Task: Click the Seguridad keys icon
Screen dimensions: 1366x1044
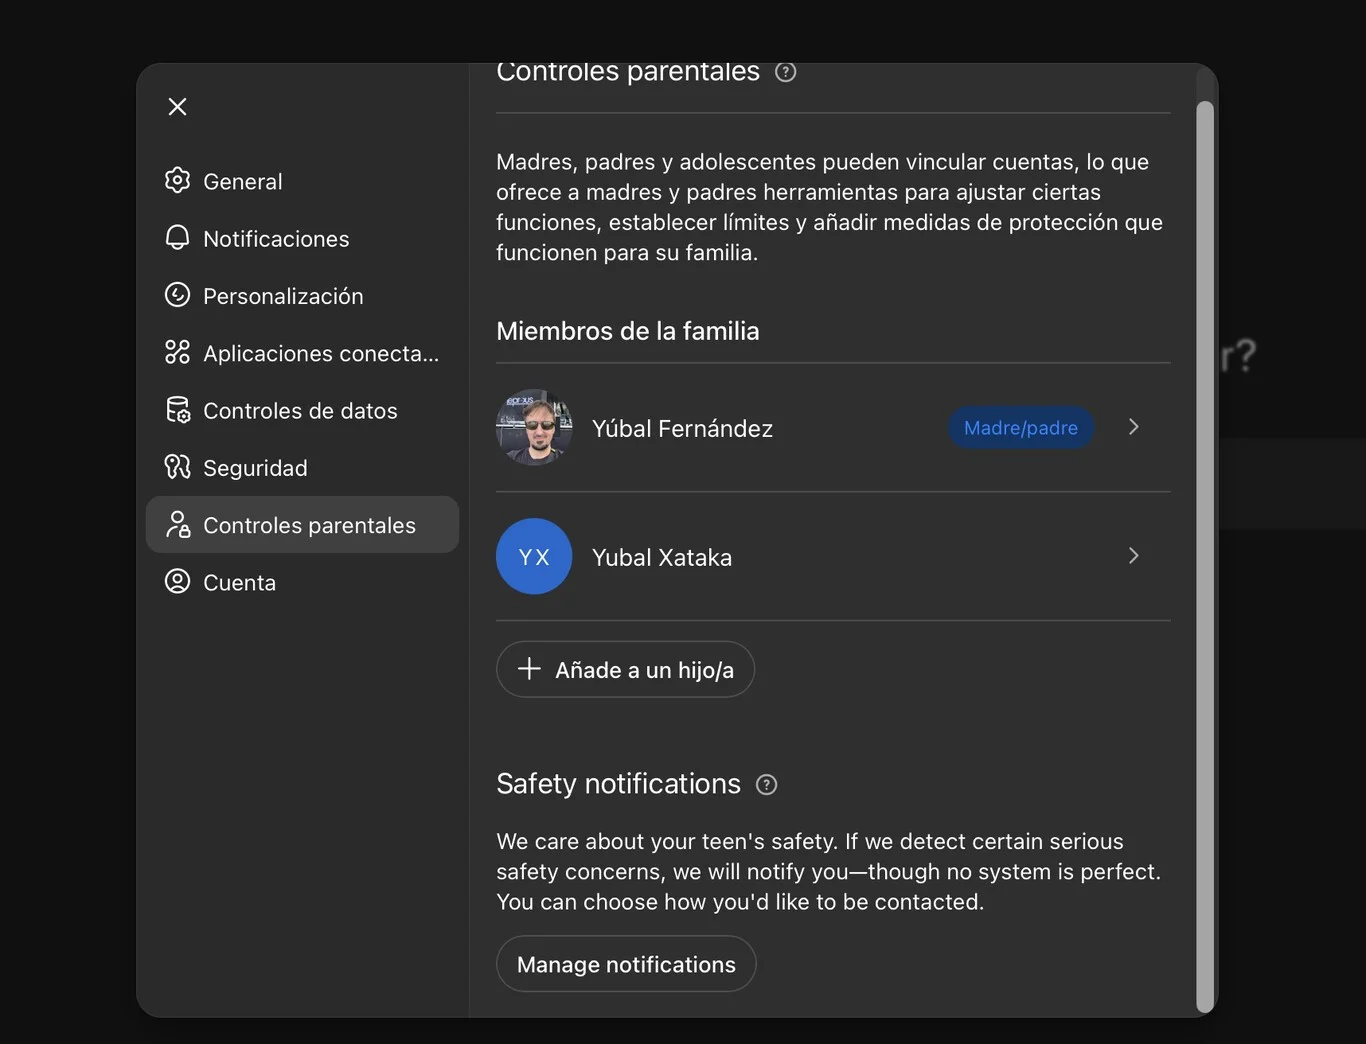Action: (177, 467)
